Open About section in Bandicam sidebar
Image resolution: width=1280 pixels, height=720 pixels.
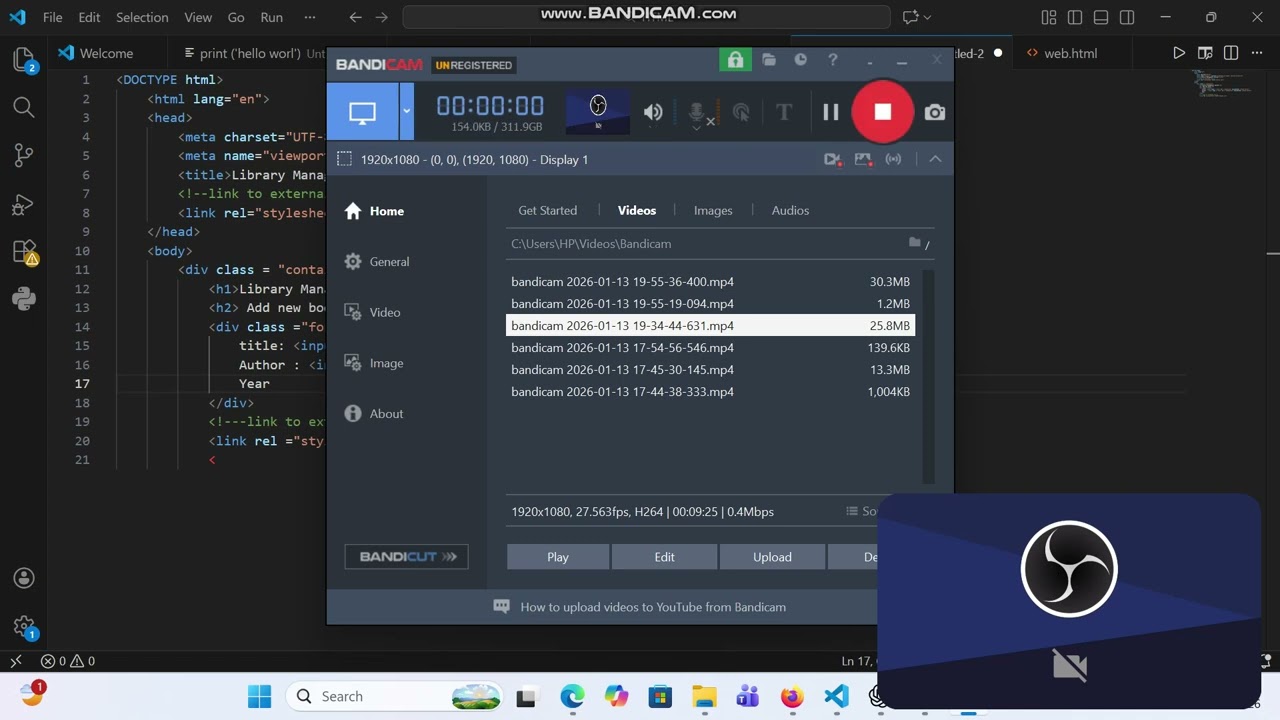click(373, 414)
